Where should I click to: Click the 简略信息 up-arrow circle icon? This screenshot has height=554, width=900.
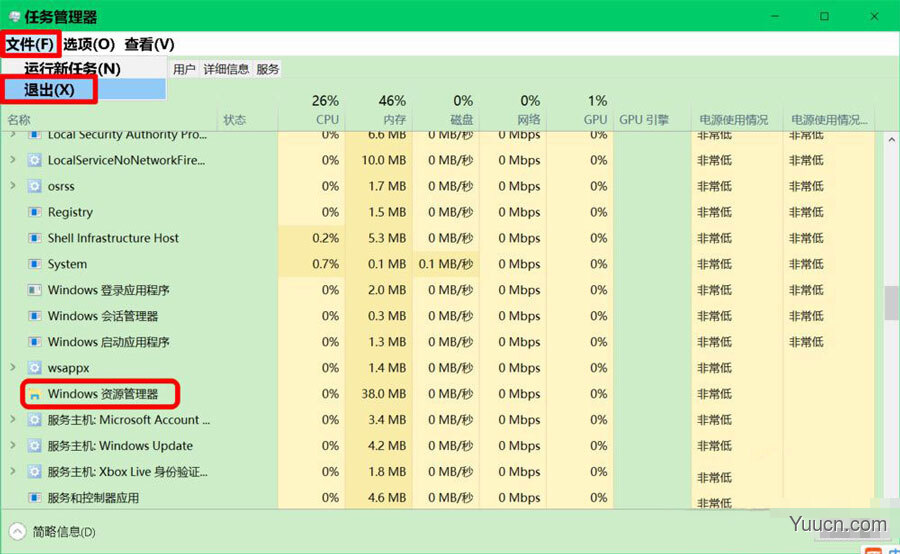(18, 532)
